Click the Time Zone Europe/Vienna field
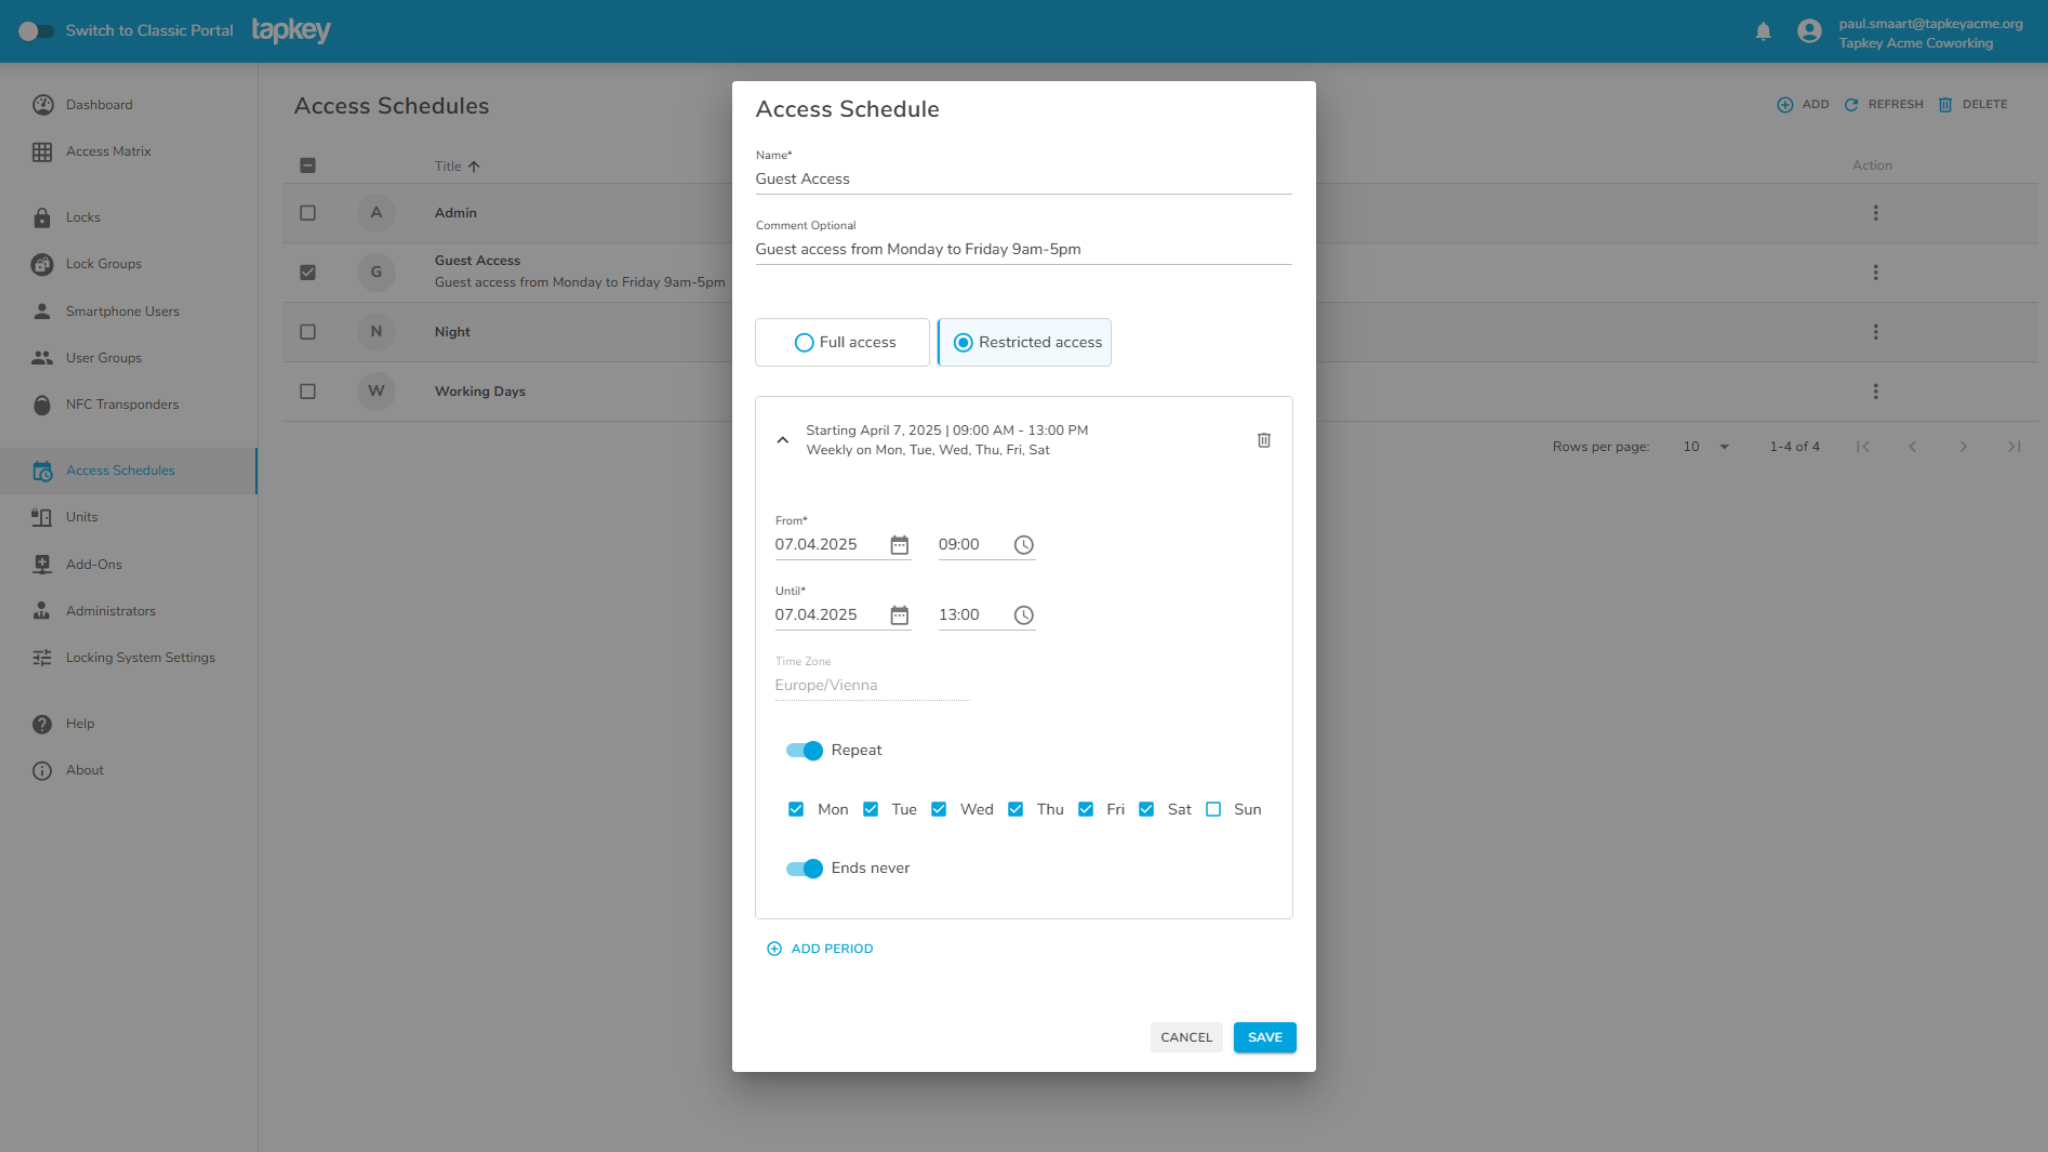Viewport: 2048px width, 1152px height. (x=872, y=686)
